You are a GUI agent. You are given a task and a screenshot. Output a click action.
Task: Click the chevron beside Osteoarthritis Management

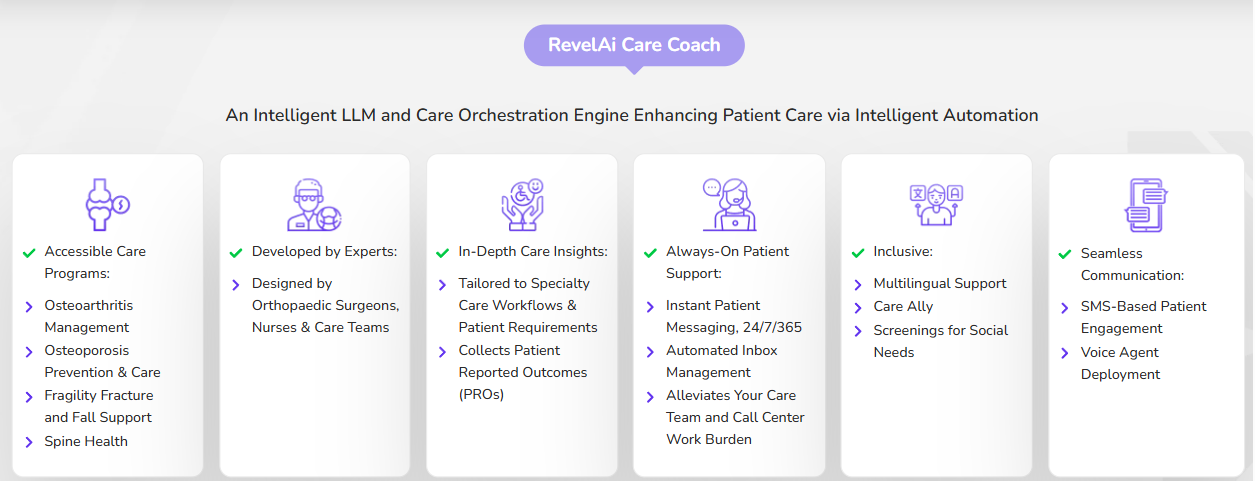coord(29,306)
